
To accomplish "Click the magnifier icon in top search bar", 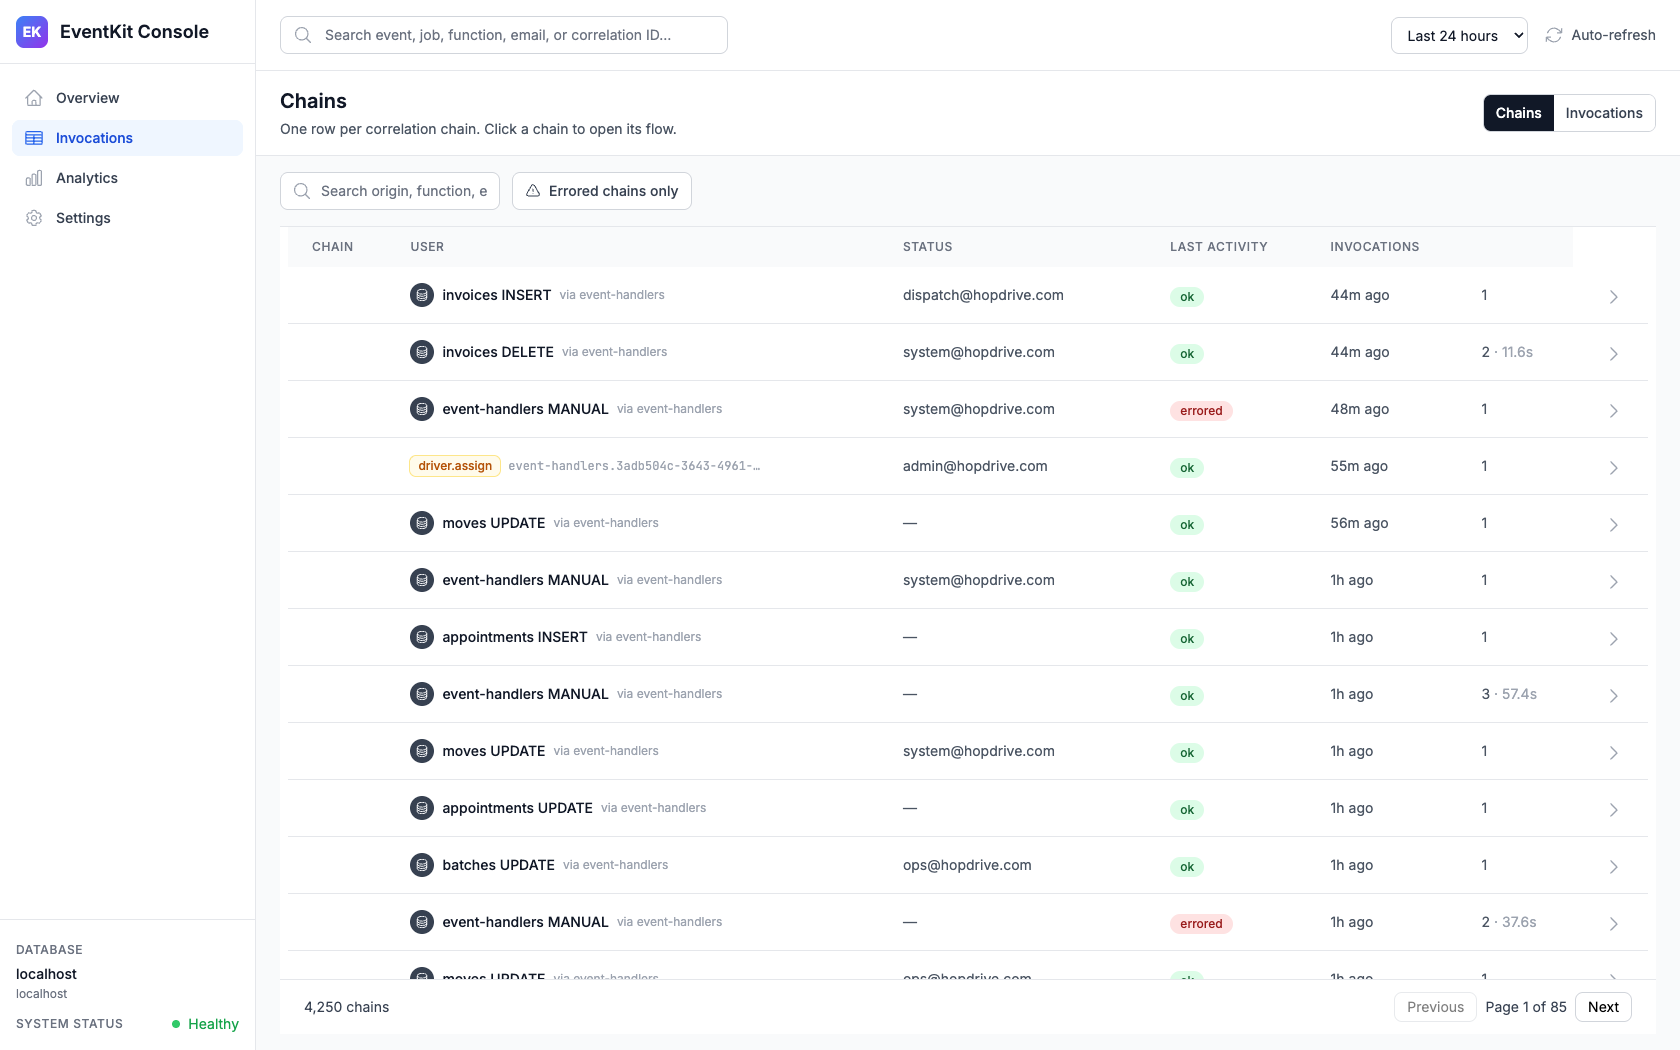I will pyautogui.click(x=303, y=35).
